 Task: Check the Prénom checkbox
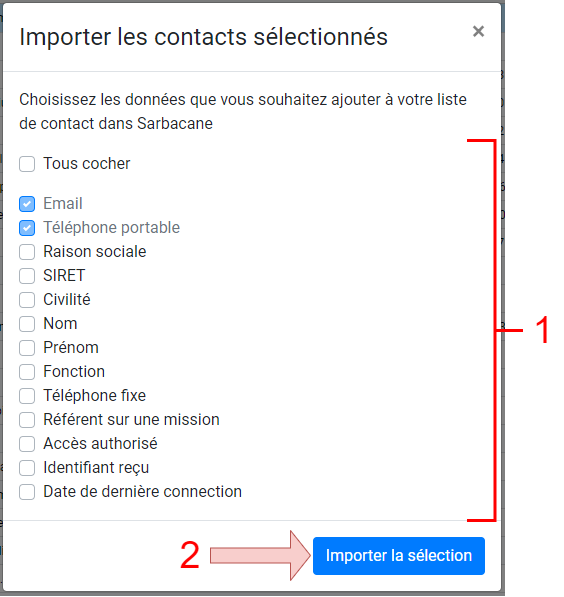(x=27, y=348)
